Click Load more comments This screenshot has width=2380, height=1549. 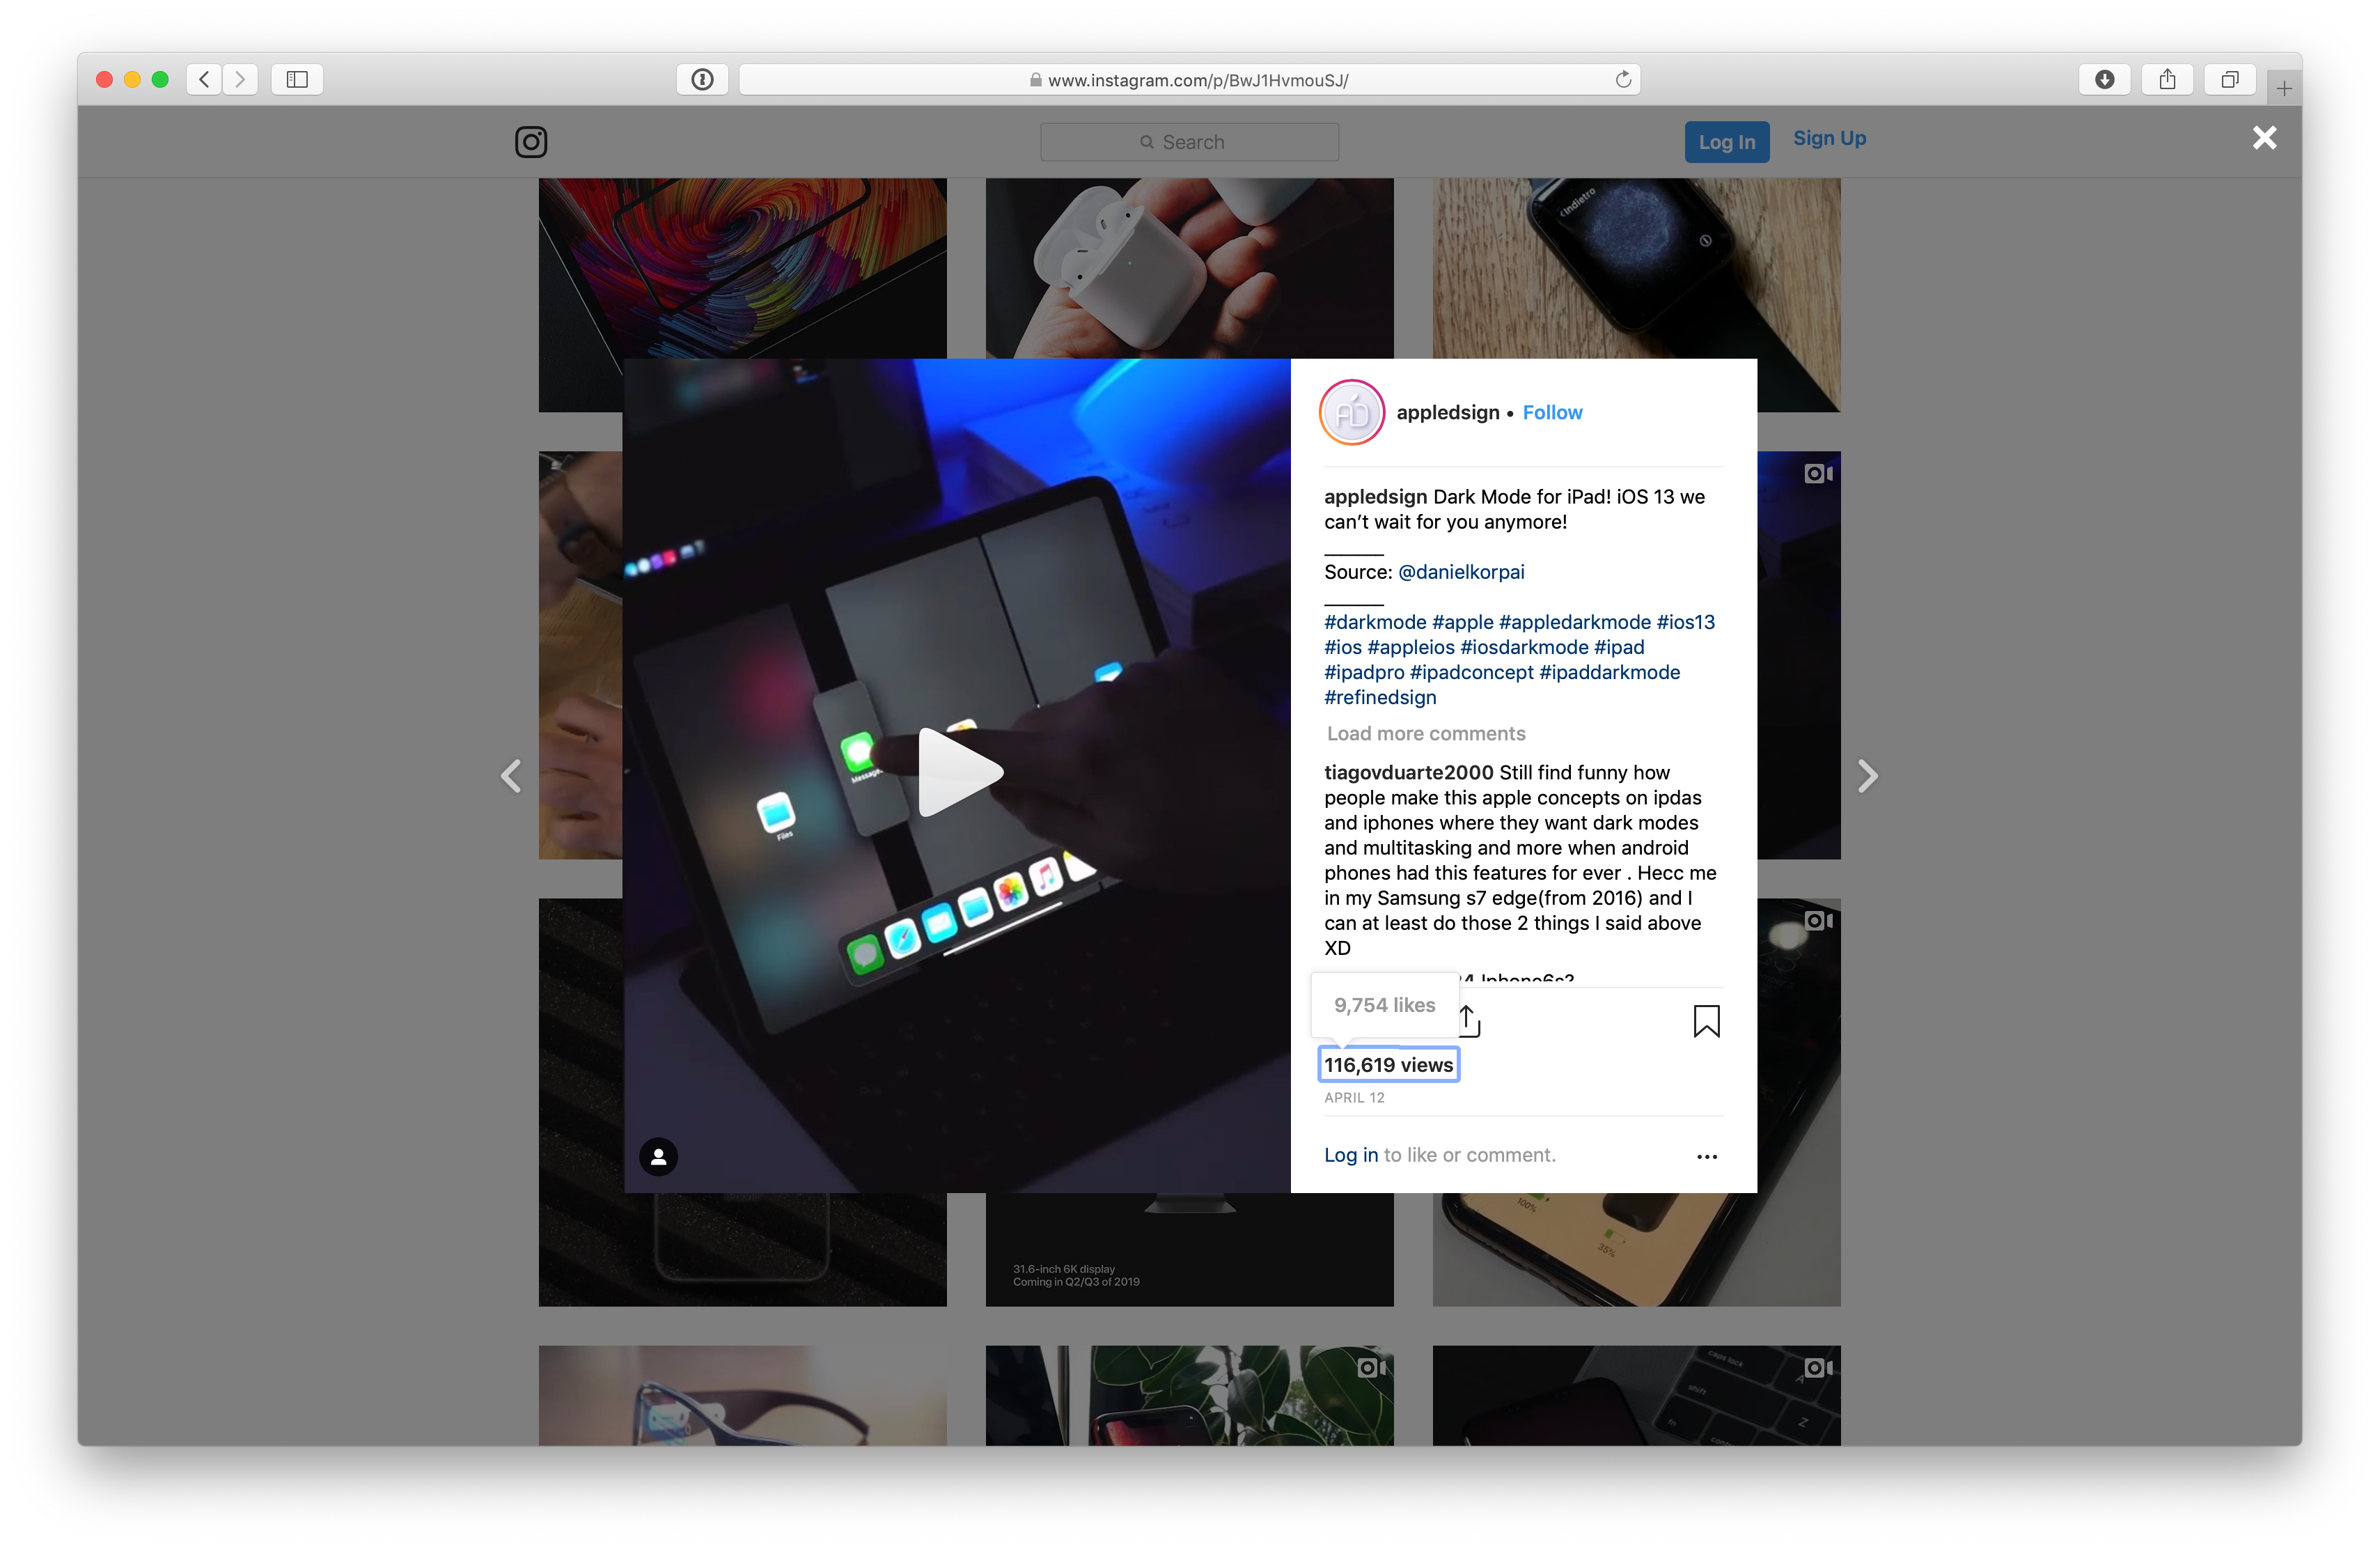[x=1426, y=733]
